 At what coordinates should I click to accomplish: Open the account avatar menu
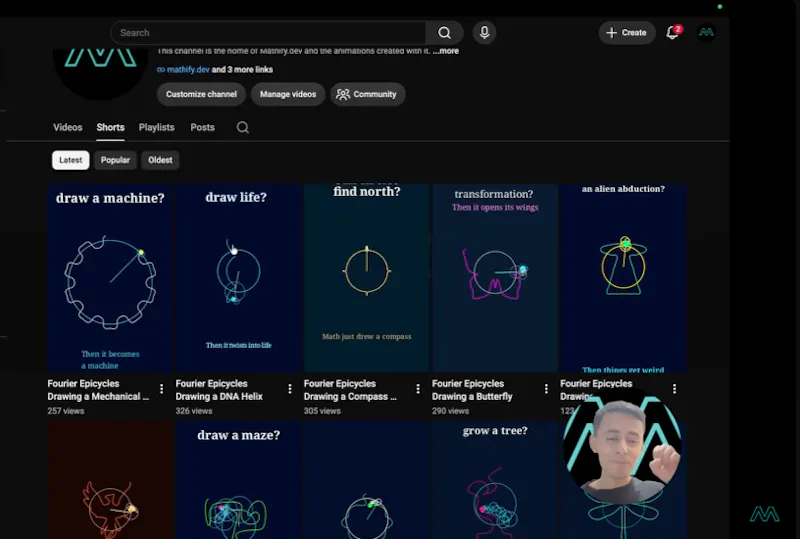pos(706,33)
